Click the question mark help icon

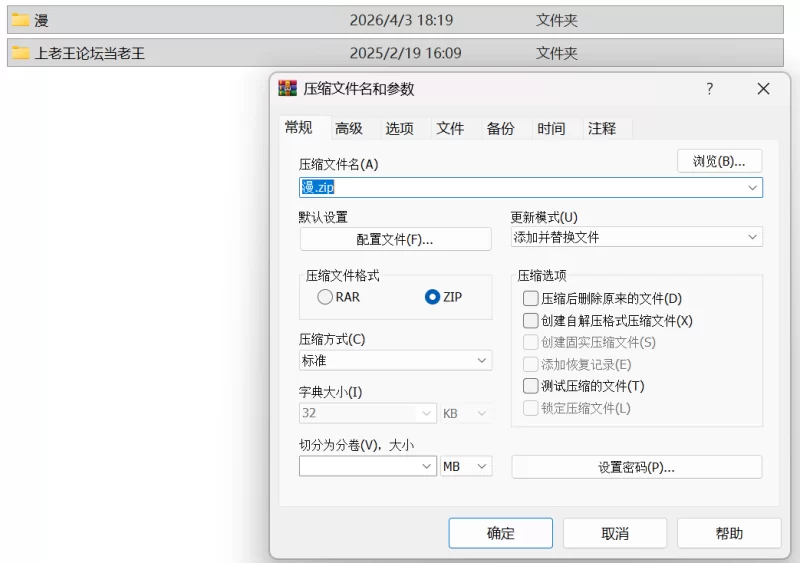click(x=710, y=89)
